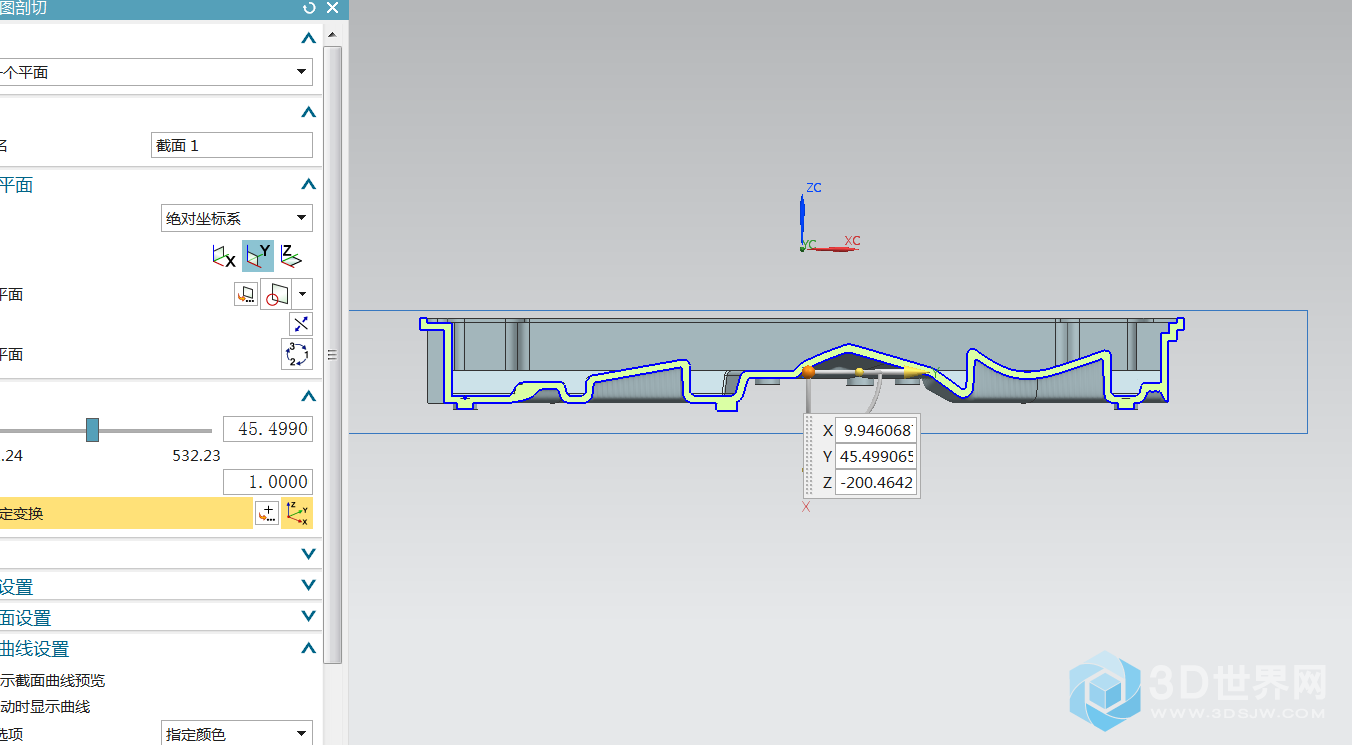Click the yellow arrow drag handle

point(915,371)
